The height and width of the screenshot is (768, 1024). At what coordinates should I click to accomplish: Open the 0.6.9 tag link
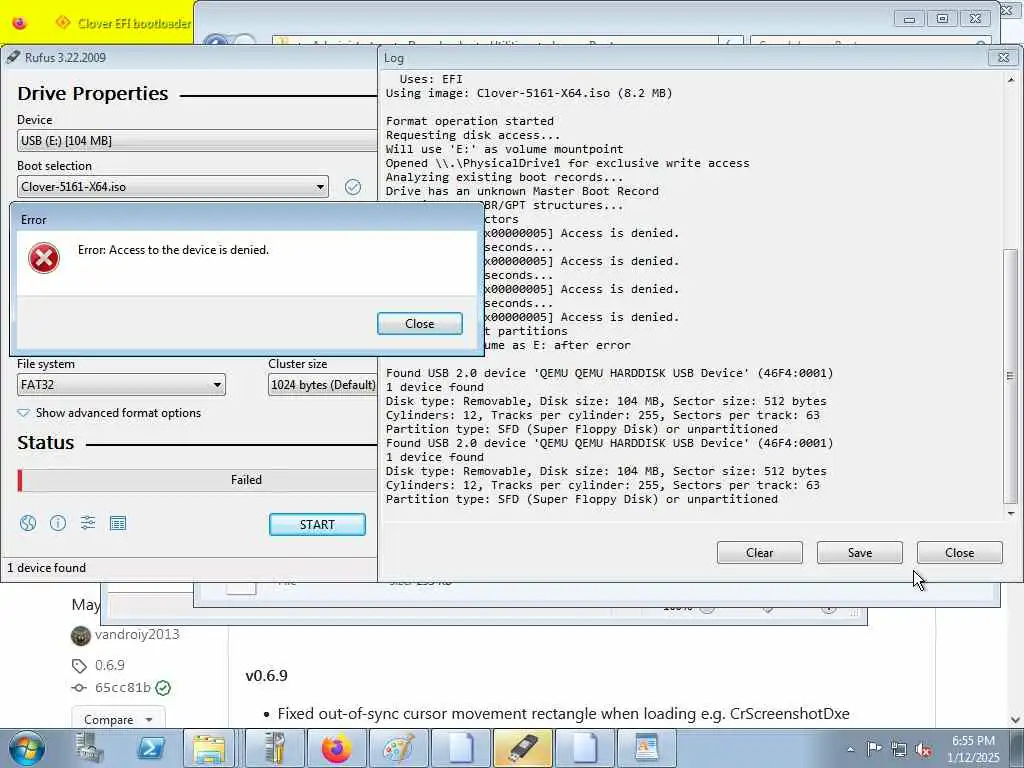(110, 665)
